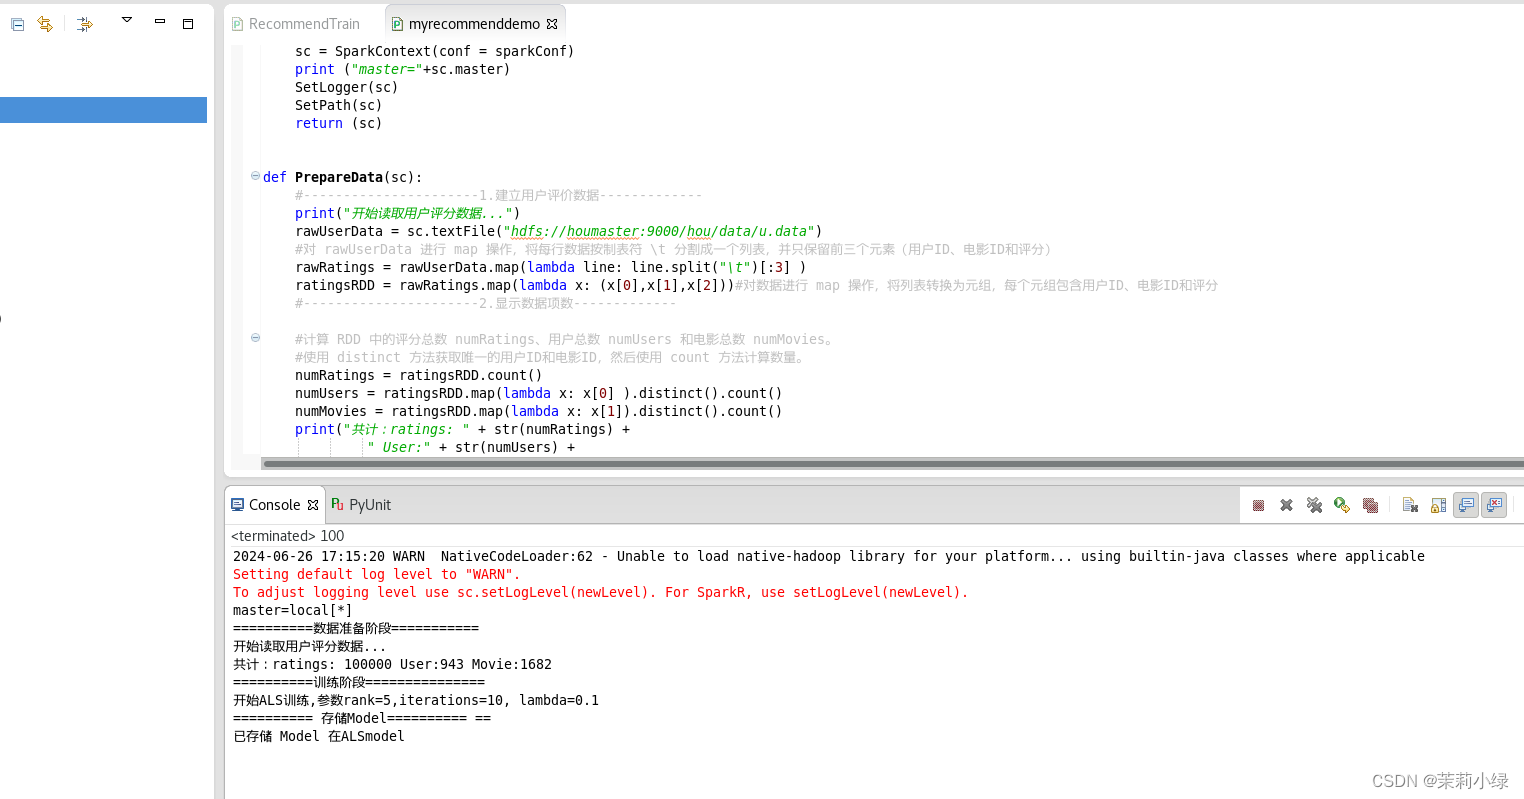
Task: Click the 'ratings: 100000 User:943 Movie:1682' output line
Action: 392,664
